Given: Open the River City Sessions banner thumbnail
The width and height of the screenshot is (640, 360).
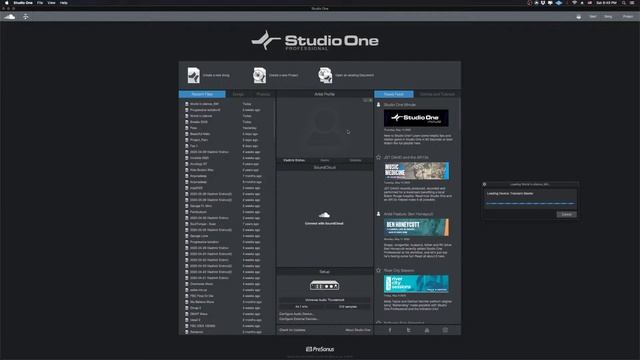Looking at the screenshot, I should [416, 284].
